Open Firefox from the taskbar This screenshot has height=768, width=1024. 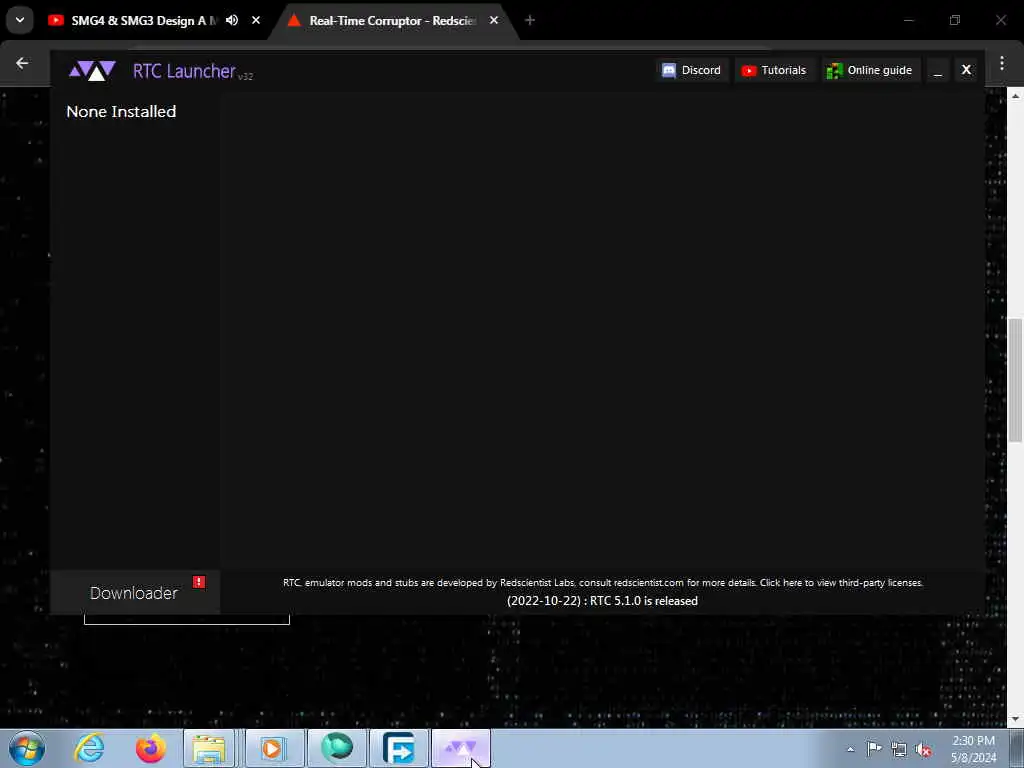coord(150,748)
